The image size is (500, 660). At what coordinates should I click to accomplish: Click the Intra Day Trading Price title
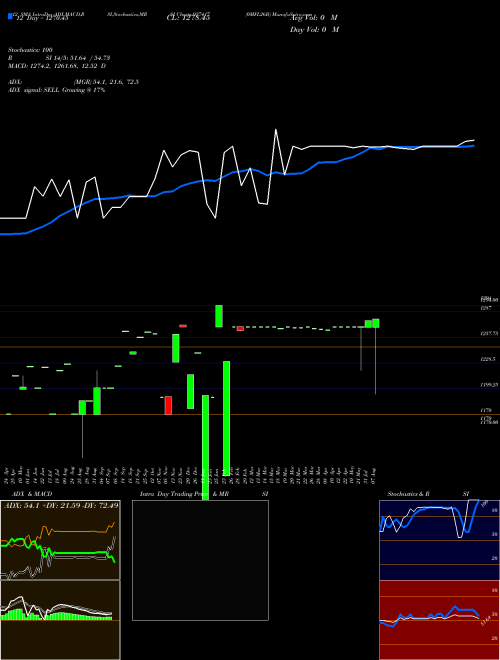(x=175, y=494)
